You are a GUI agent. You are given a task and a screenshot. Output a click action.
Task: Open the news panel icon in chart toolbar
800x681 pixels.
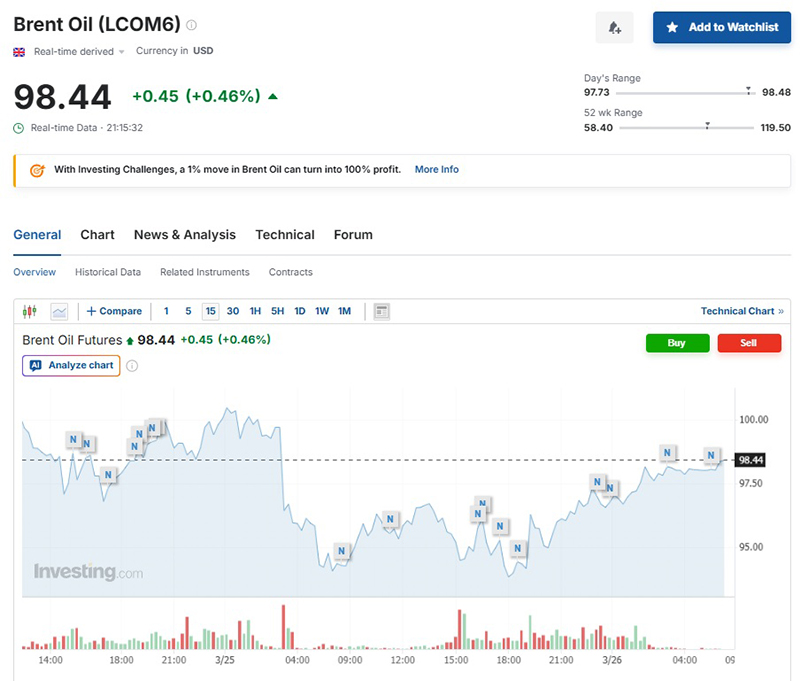pos(381,311)
